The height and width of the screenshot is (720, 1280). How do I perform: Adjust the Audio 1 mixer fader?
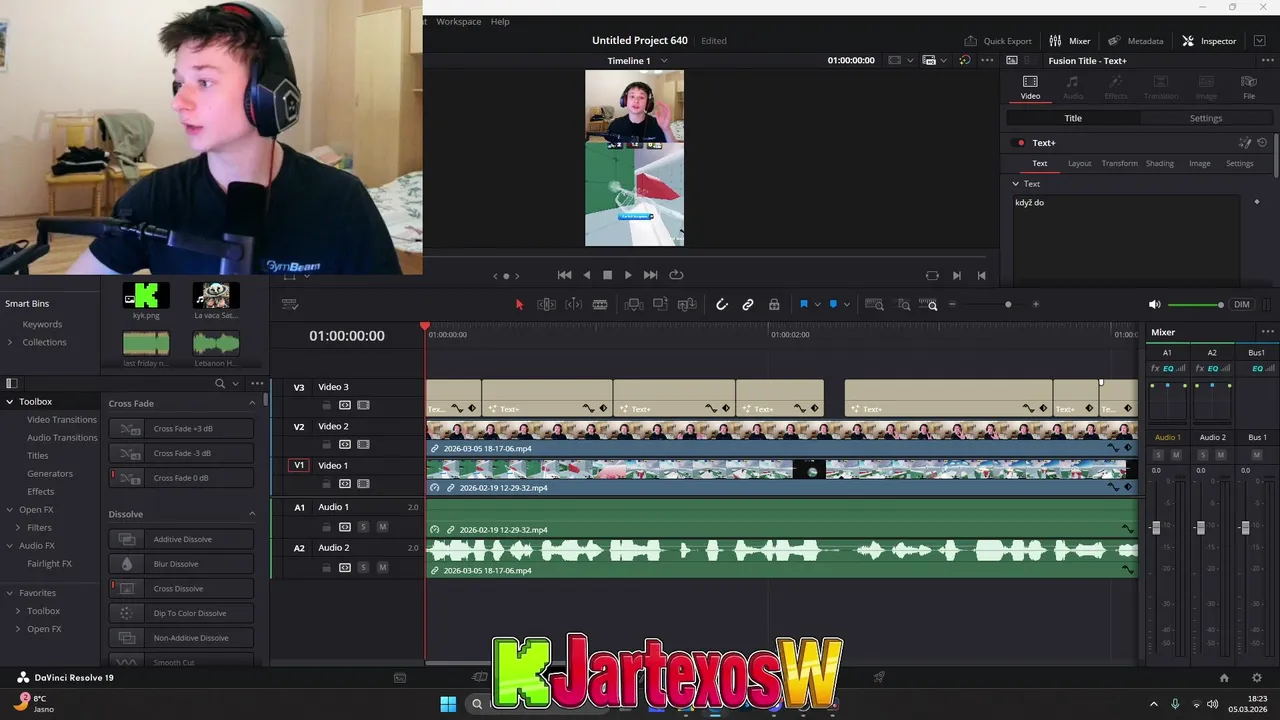tap(1156, 527)
